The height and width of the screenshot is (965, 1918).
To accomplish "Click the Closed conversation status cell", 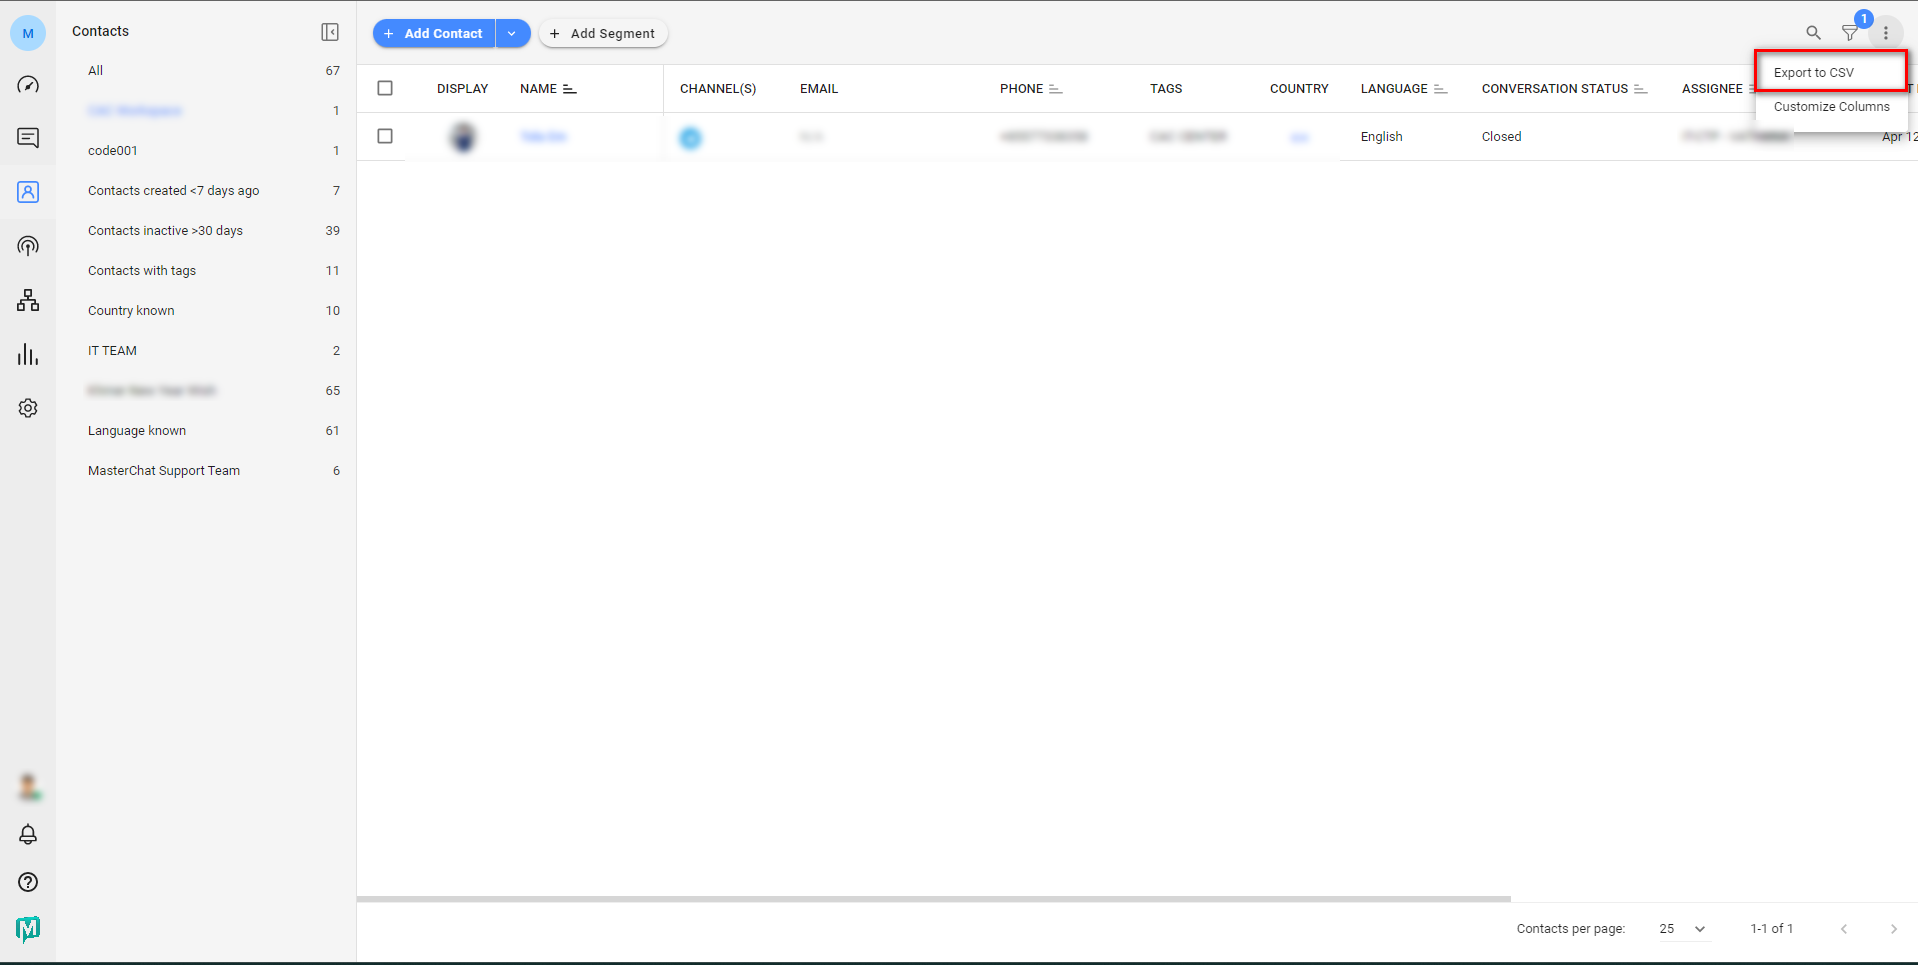I will click(1501, 137).
